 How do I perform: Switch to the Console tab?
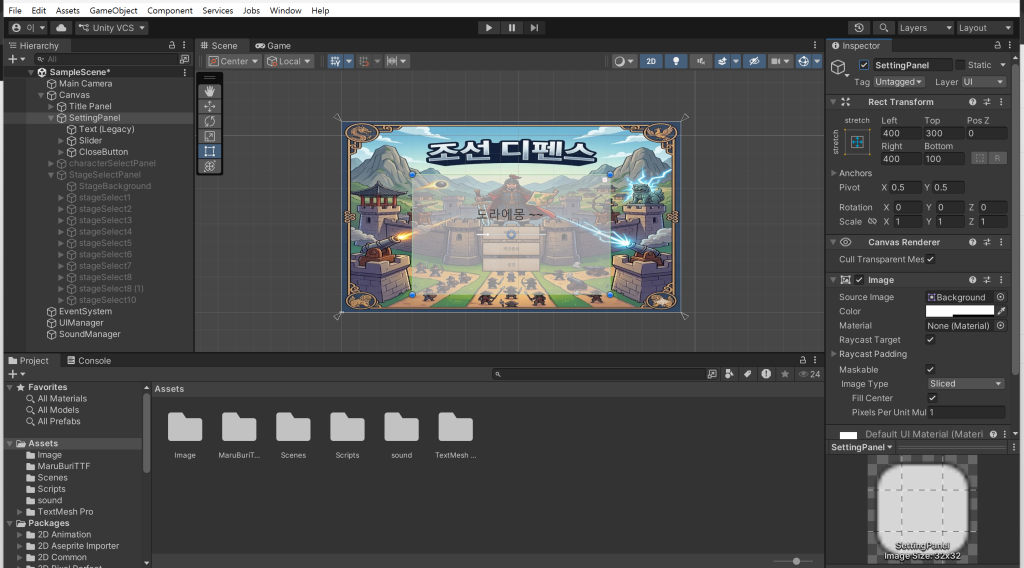[88, 361]
